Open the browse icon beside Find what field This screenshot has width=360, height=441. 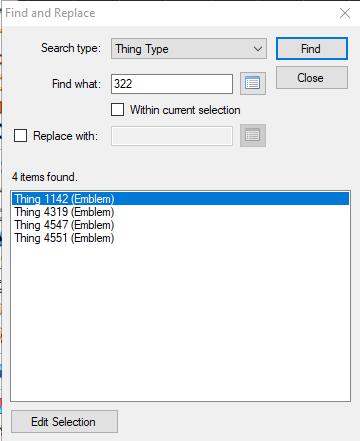point(253,83)
